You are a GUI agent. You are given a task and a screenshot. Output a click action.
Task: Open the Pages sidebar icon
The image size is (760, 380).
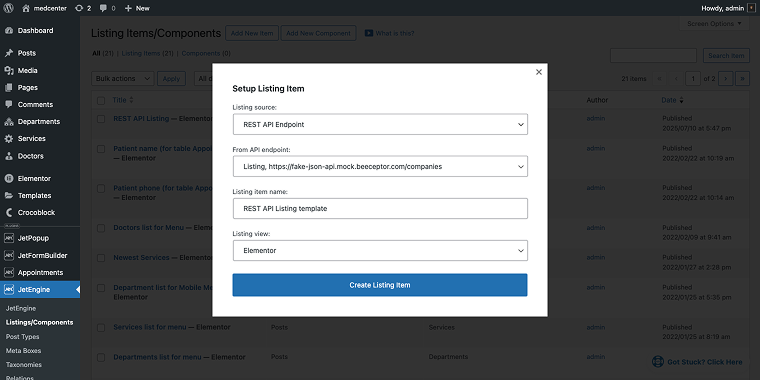[x=9, y=88]
